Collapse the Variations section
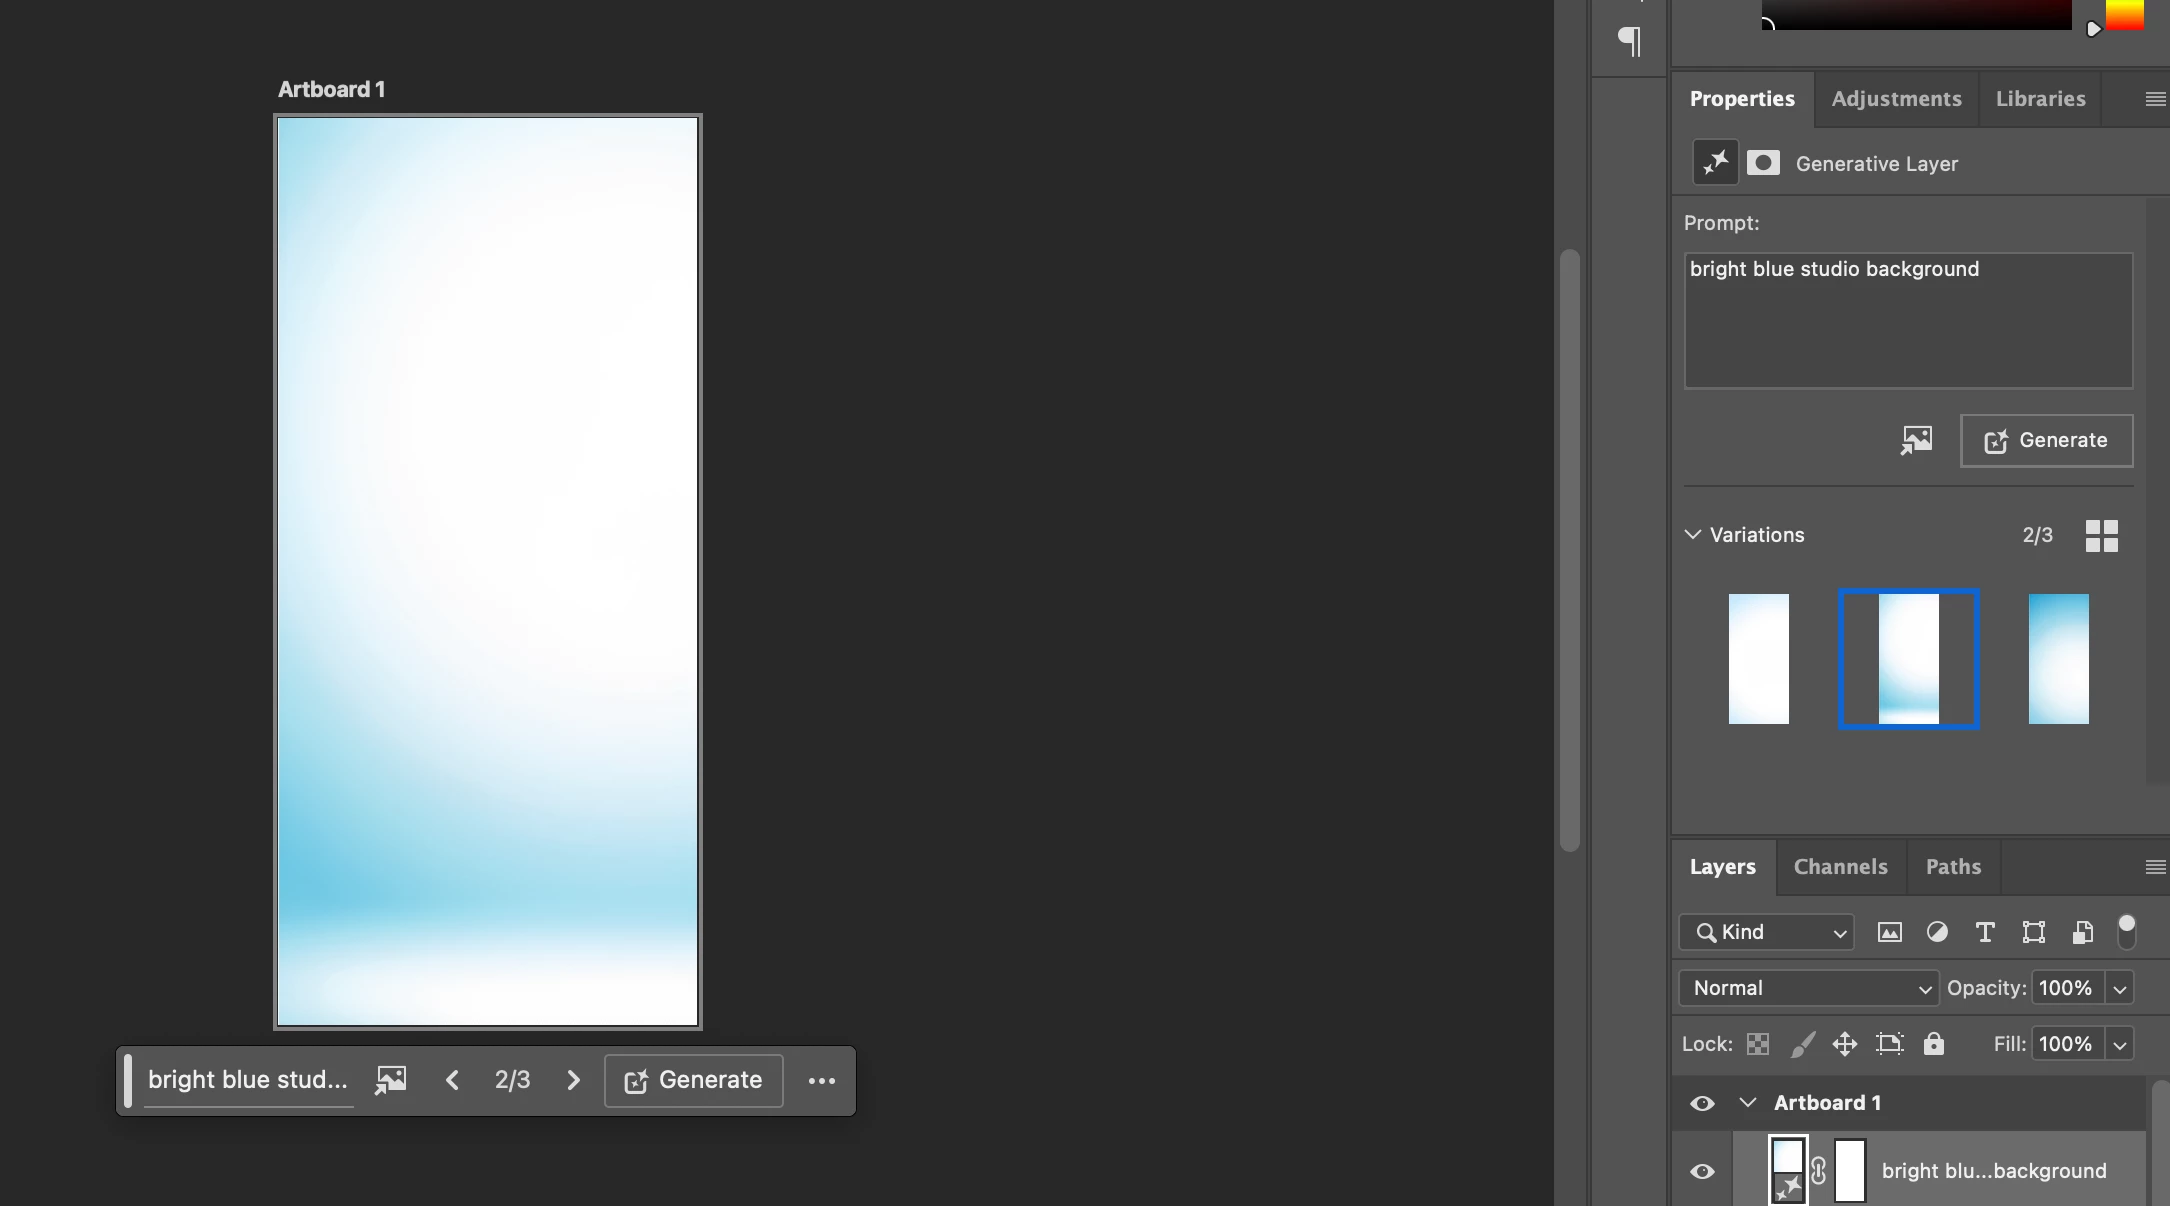2170x1206 pixels. pos(1693,535)
